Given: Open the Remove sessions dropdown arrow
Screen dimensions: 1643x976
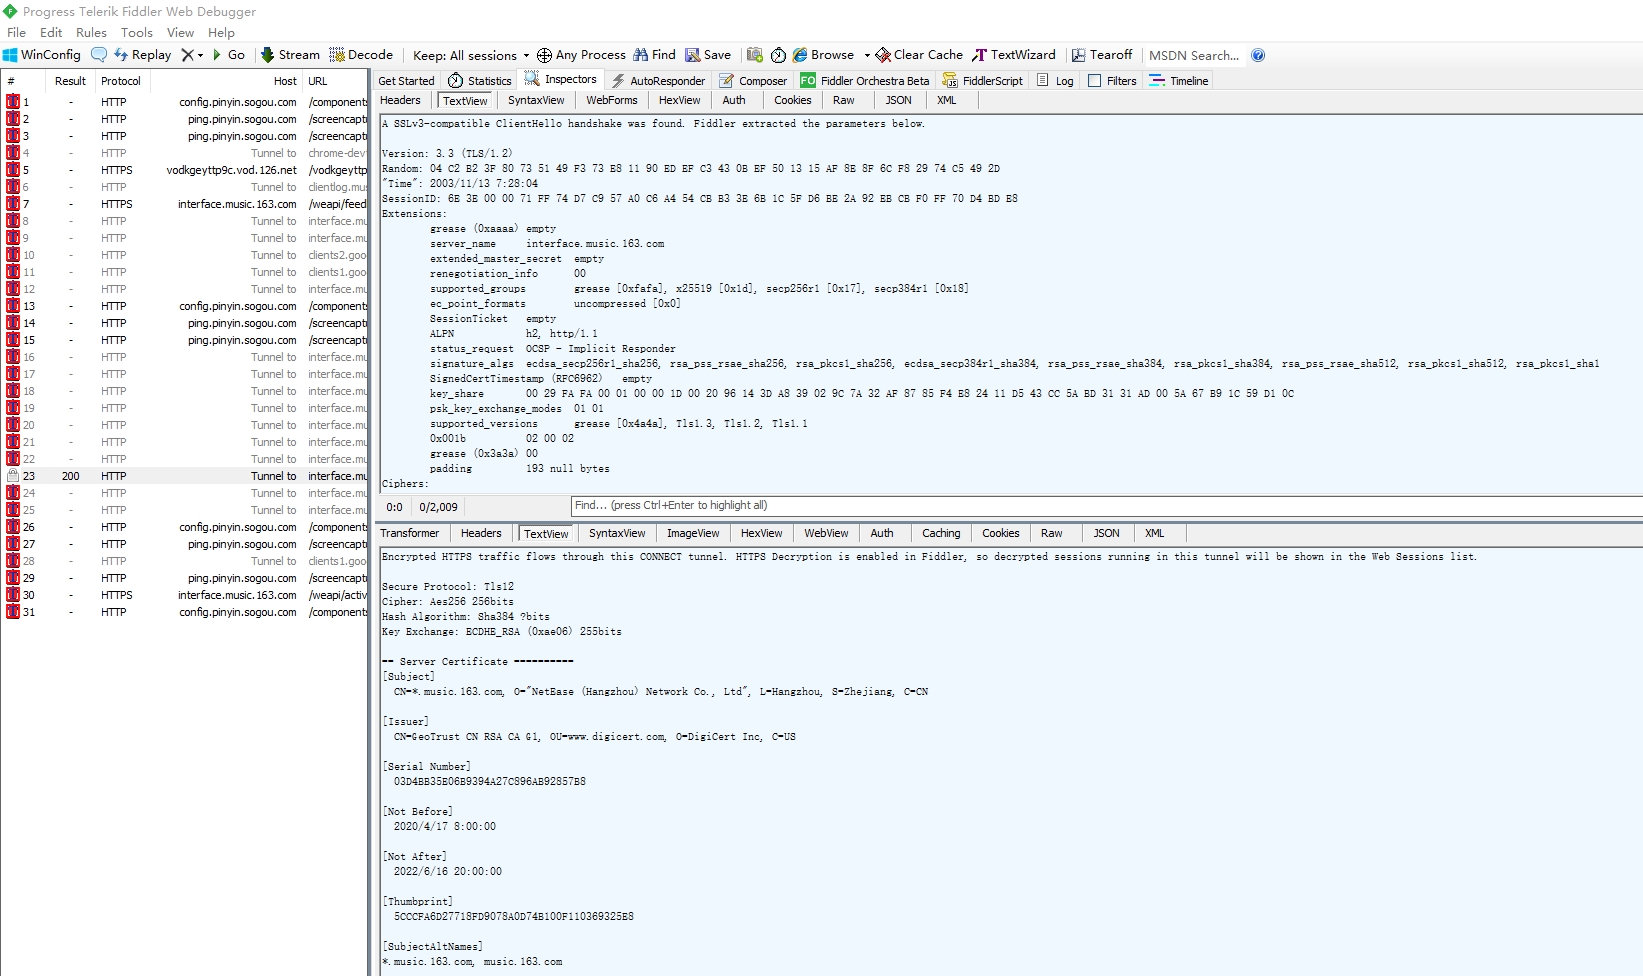Looking at the screenshot, I should pyautogui.click(x=200, y=56).
